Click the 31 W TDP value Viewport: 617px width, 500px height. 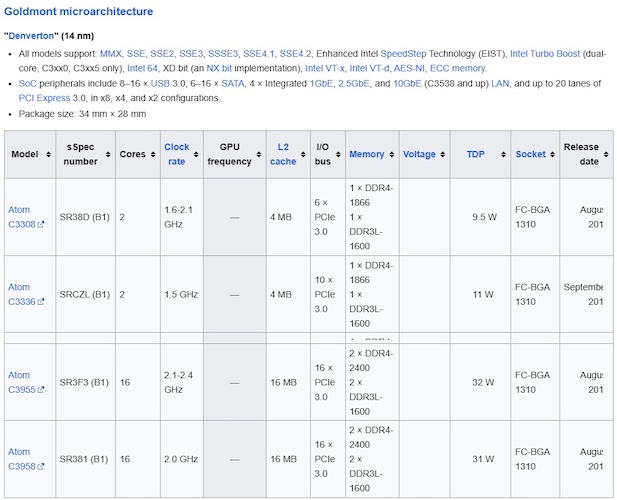[x=483, y=459]
